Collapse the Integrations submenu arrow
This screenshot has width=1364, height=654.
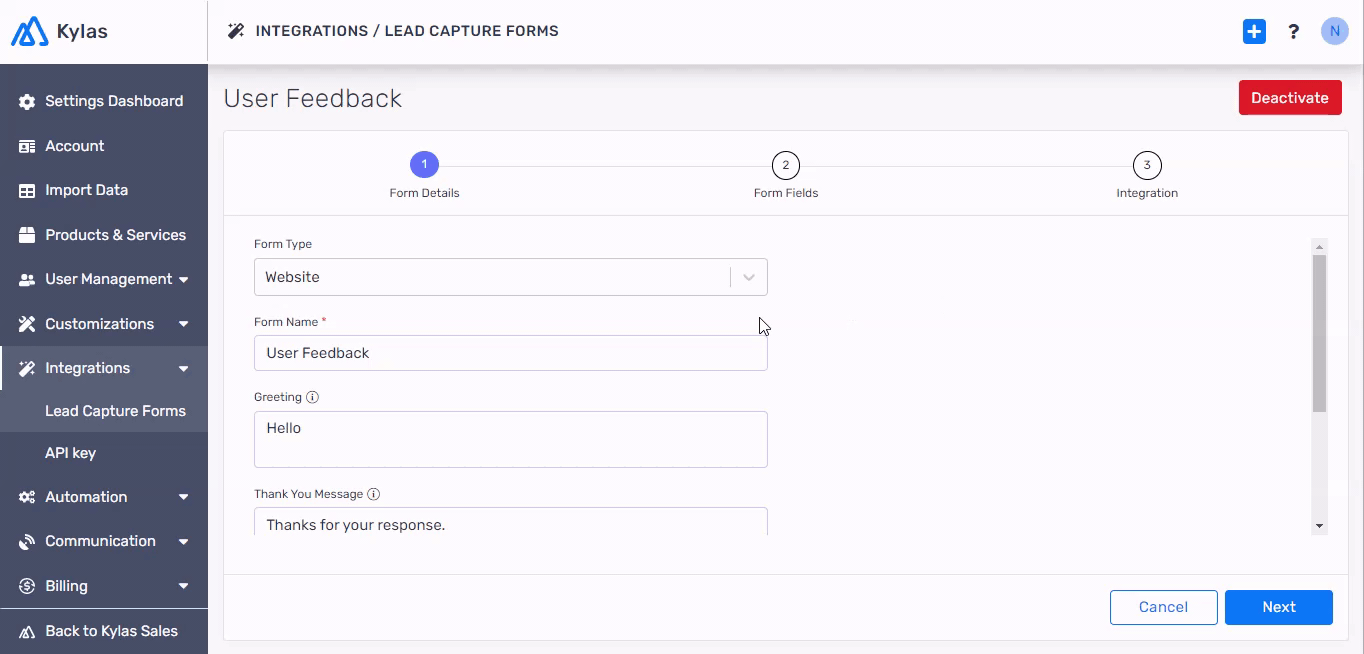(x=183, y=368)
